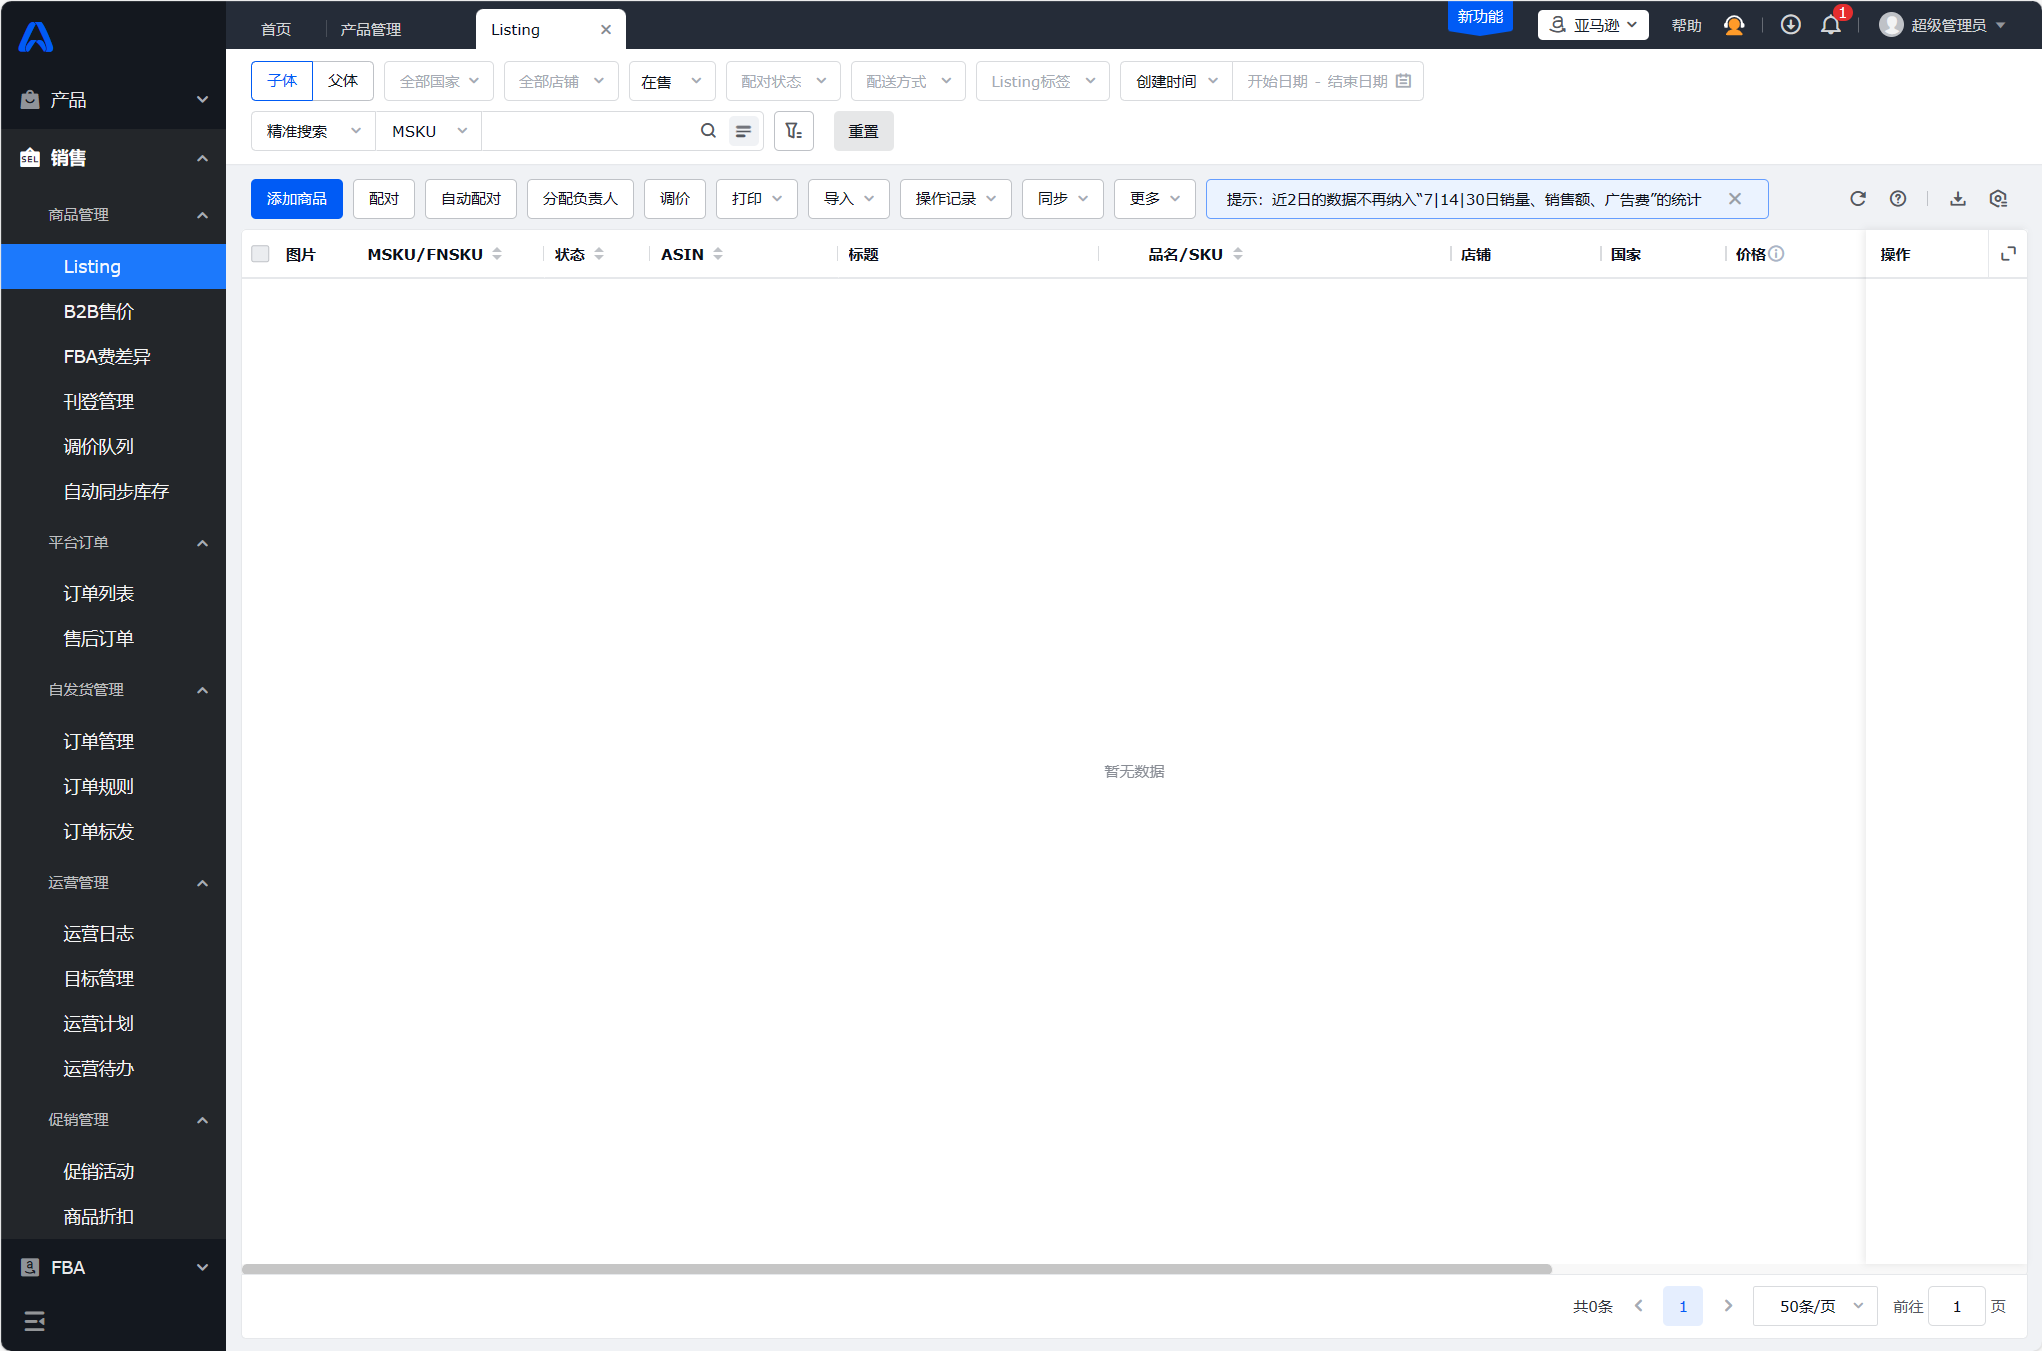This screenshot has height=1351, width=2042.
Task: Select the 子体 view toggle
Action: point(282,81)
